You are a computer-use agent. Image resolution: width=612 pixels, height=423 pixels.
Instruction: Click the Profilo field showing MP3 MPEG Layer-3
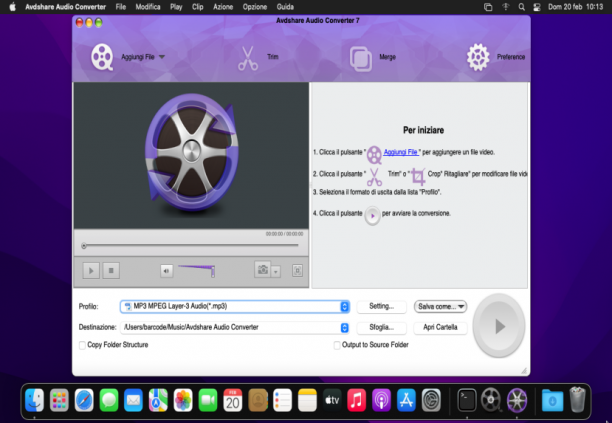pos(235,307)
